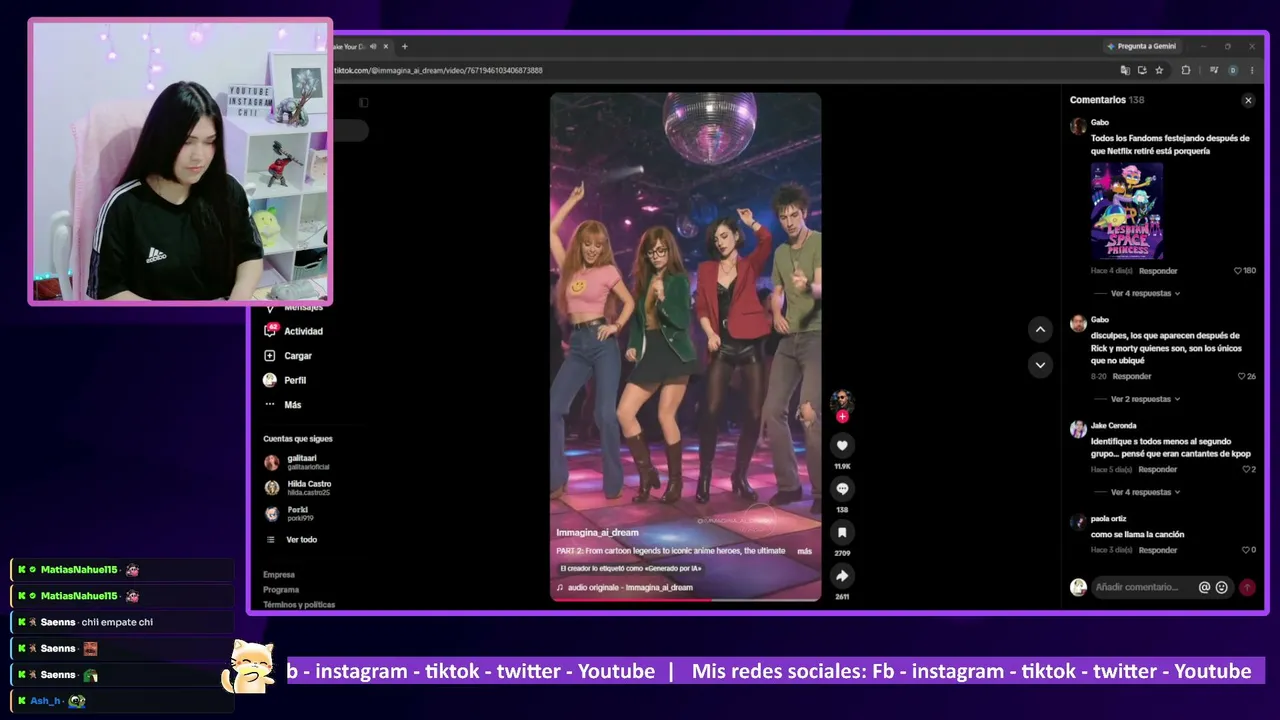Insert a mention with the @ icon
Viewport: 1280px width, 720px height.
pos(1205,587)
